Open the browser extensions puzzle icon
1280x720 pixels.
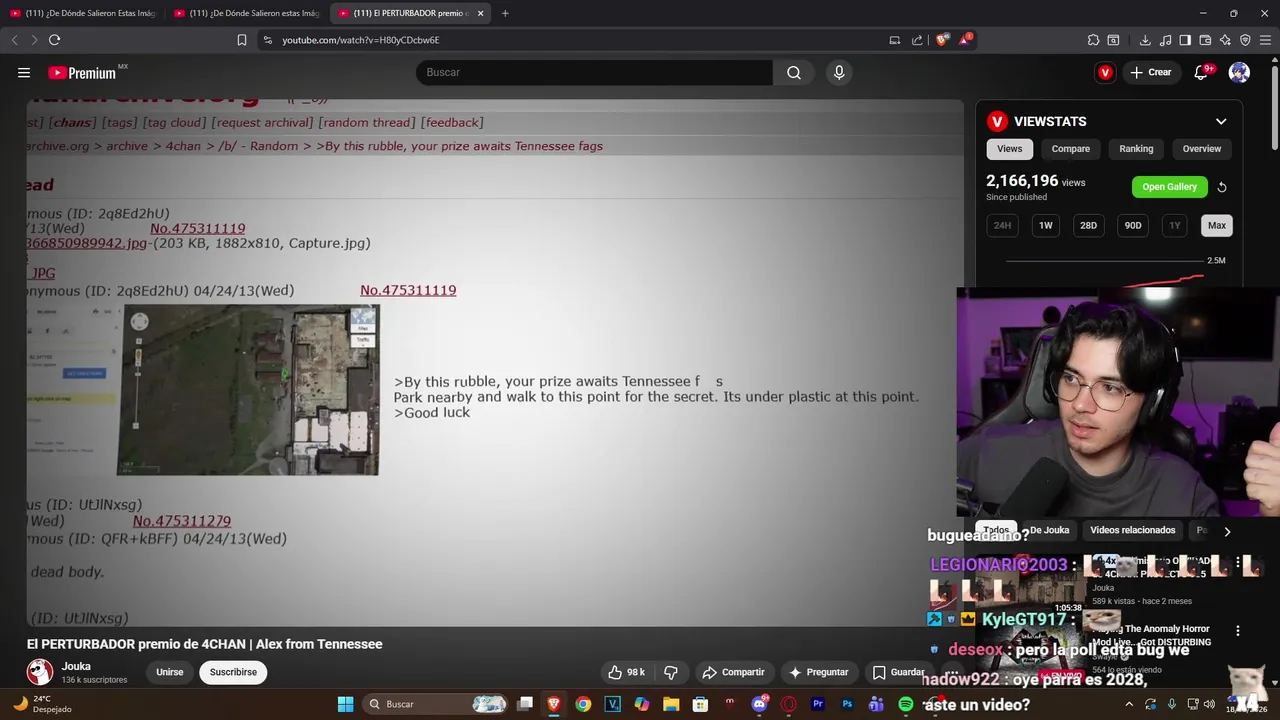pyautogui.click(x=1093, y=40)
